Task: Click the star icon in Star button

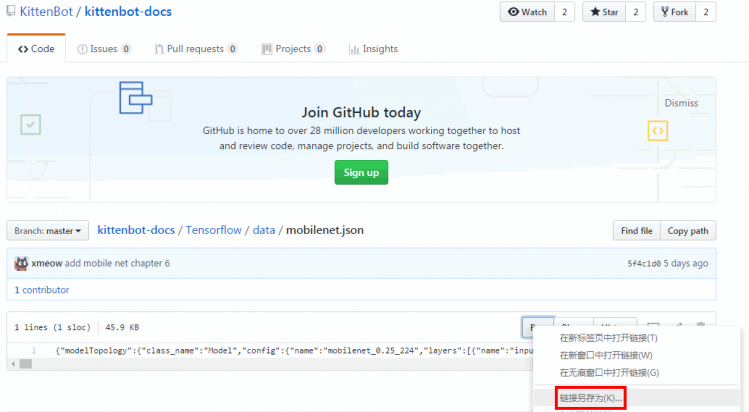Action: 595,12
